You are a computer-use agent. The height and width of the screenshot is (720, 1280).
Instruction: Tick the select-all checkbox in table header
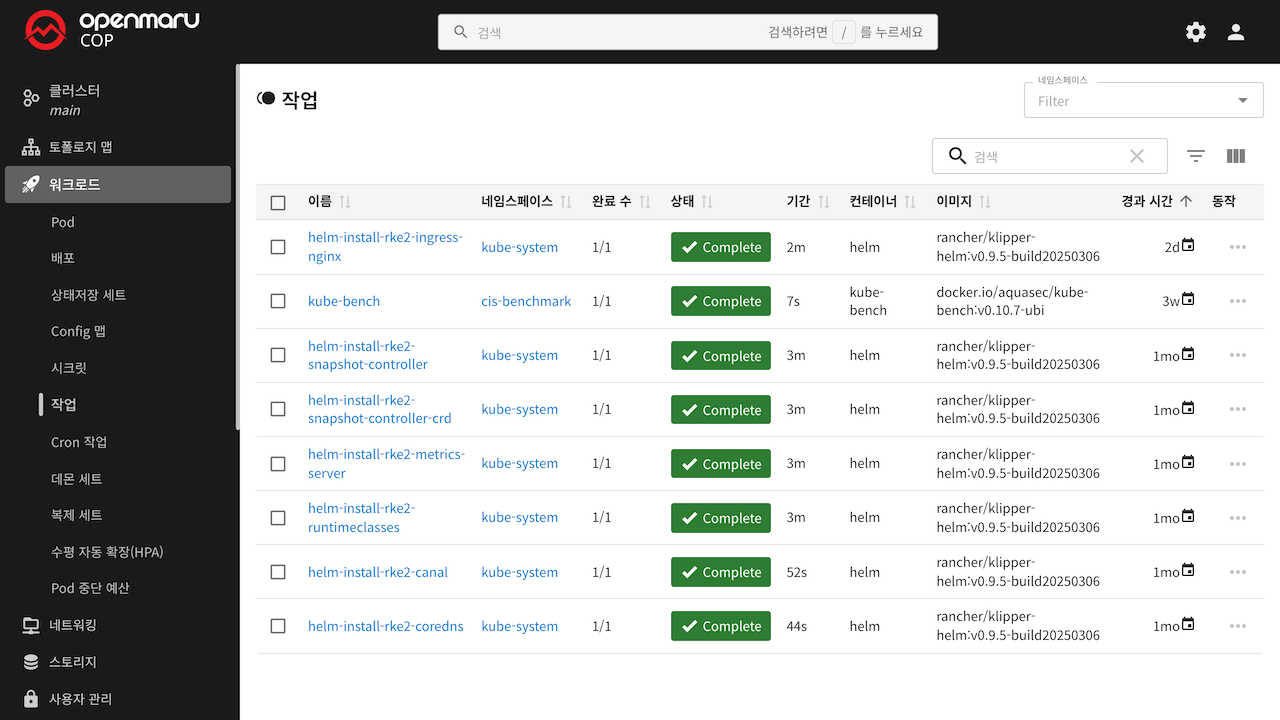[278, 202]
